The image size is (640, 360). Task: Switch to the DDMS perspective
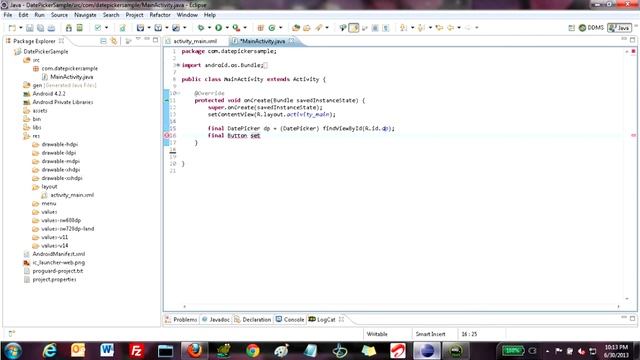point(591,28)
